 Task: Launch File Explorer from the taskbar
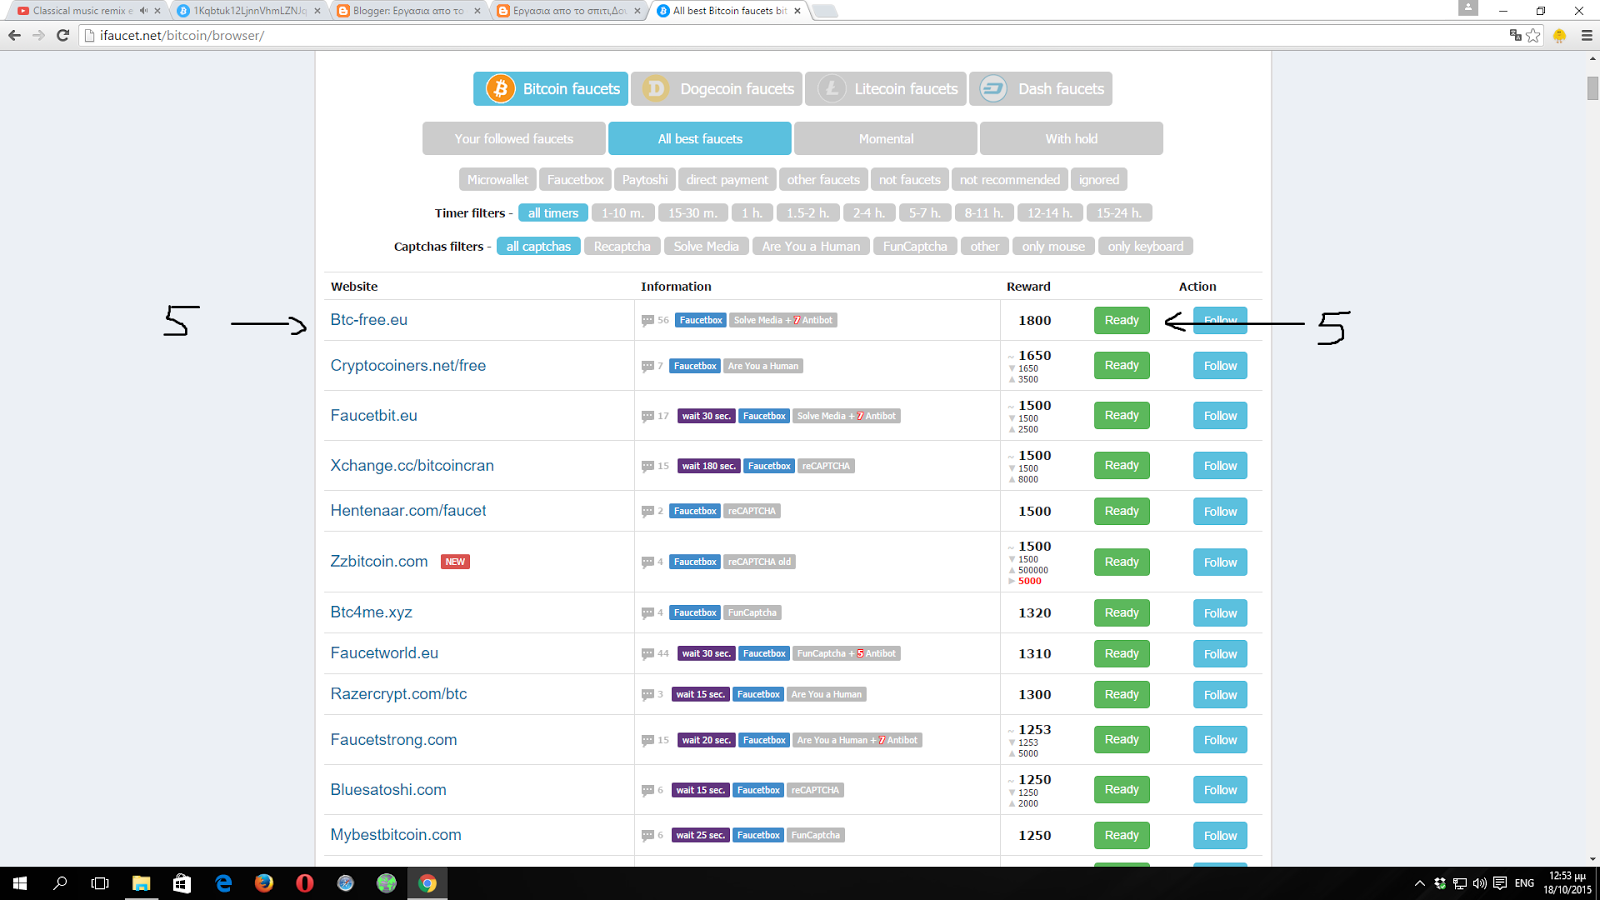[141, 883]
